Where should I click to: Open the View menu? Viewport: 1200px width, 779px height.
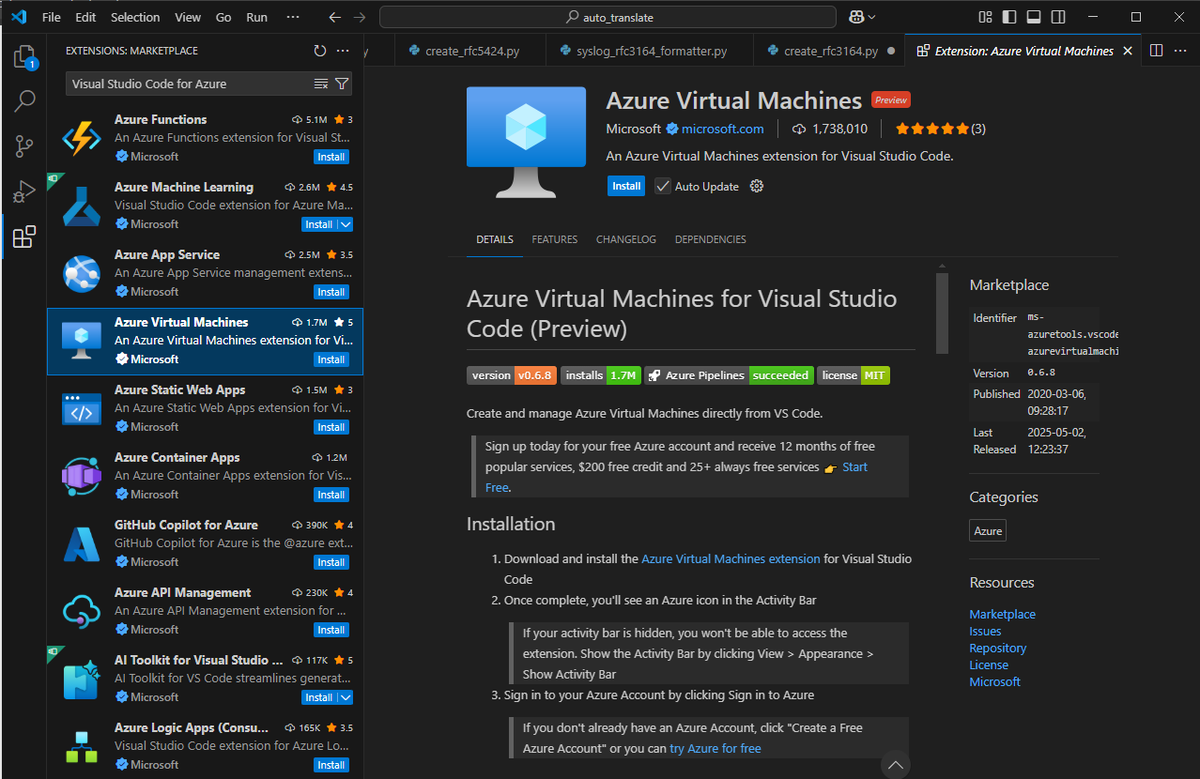pyautogui.click(x=188, y=17)
